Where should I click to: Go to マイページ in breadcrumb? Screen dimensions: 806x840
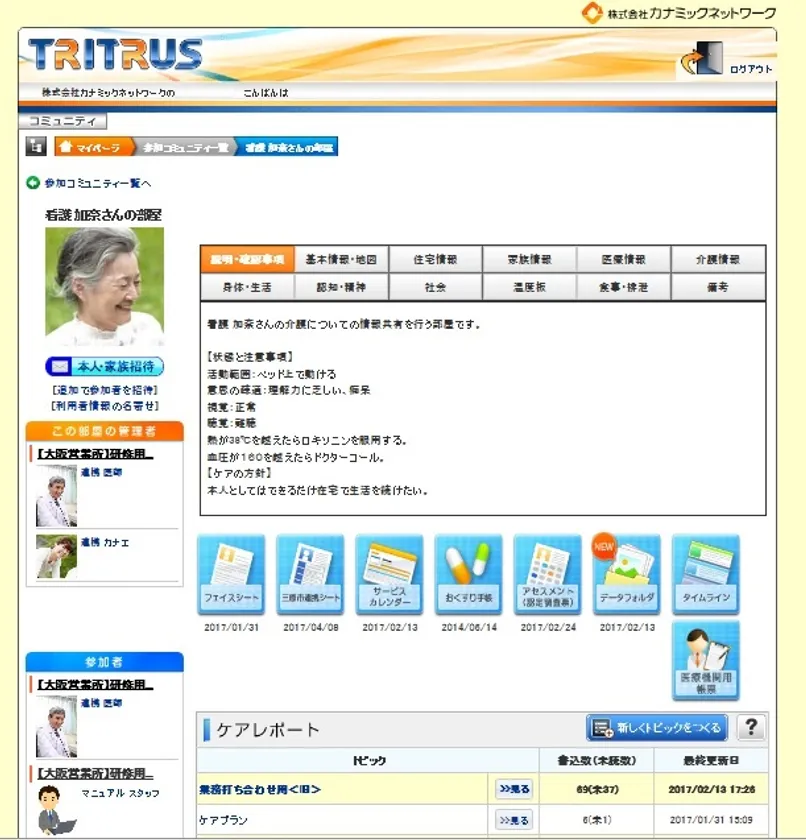pyautogui.click(x=93, y=147)
